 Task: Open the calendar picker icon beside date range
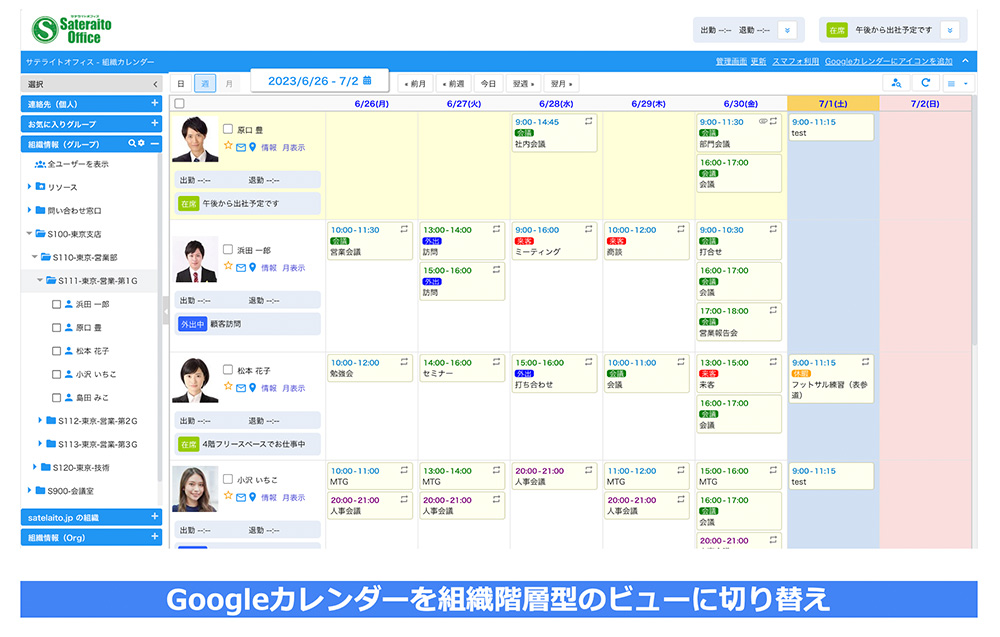[x=367, y=80]
